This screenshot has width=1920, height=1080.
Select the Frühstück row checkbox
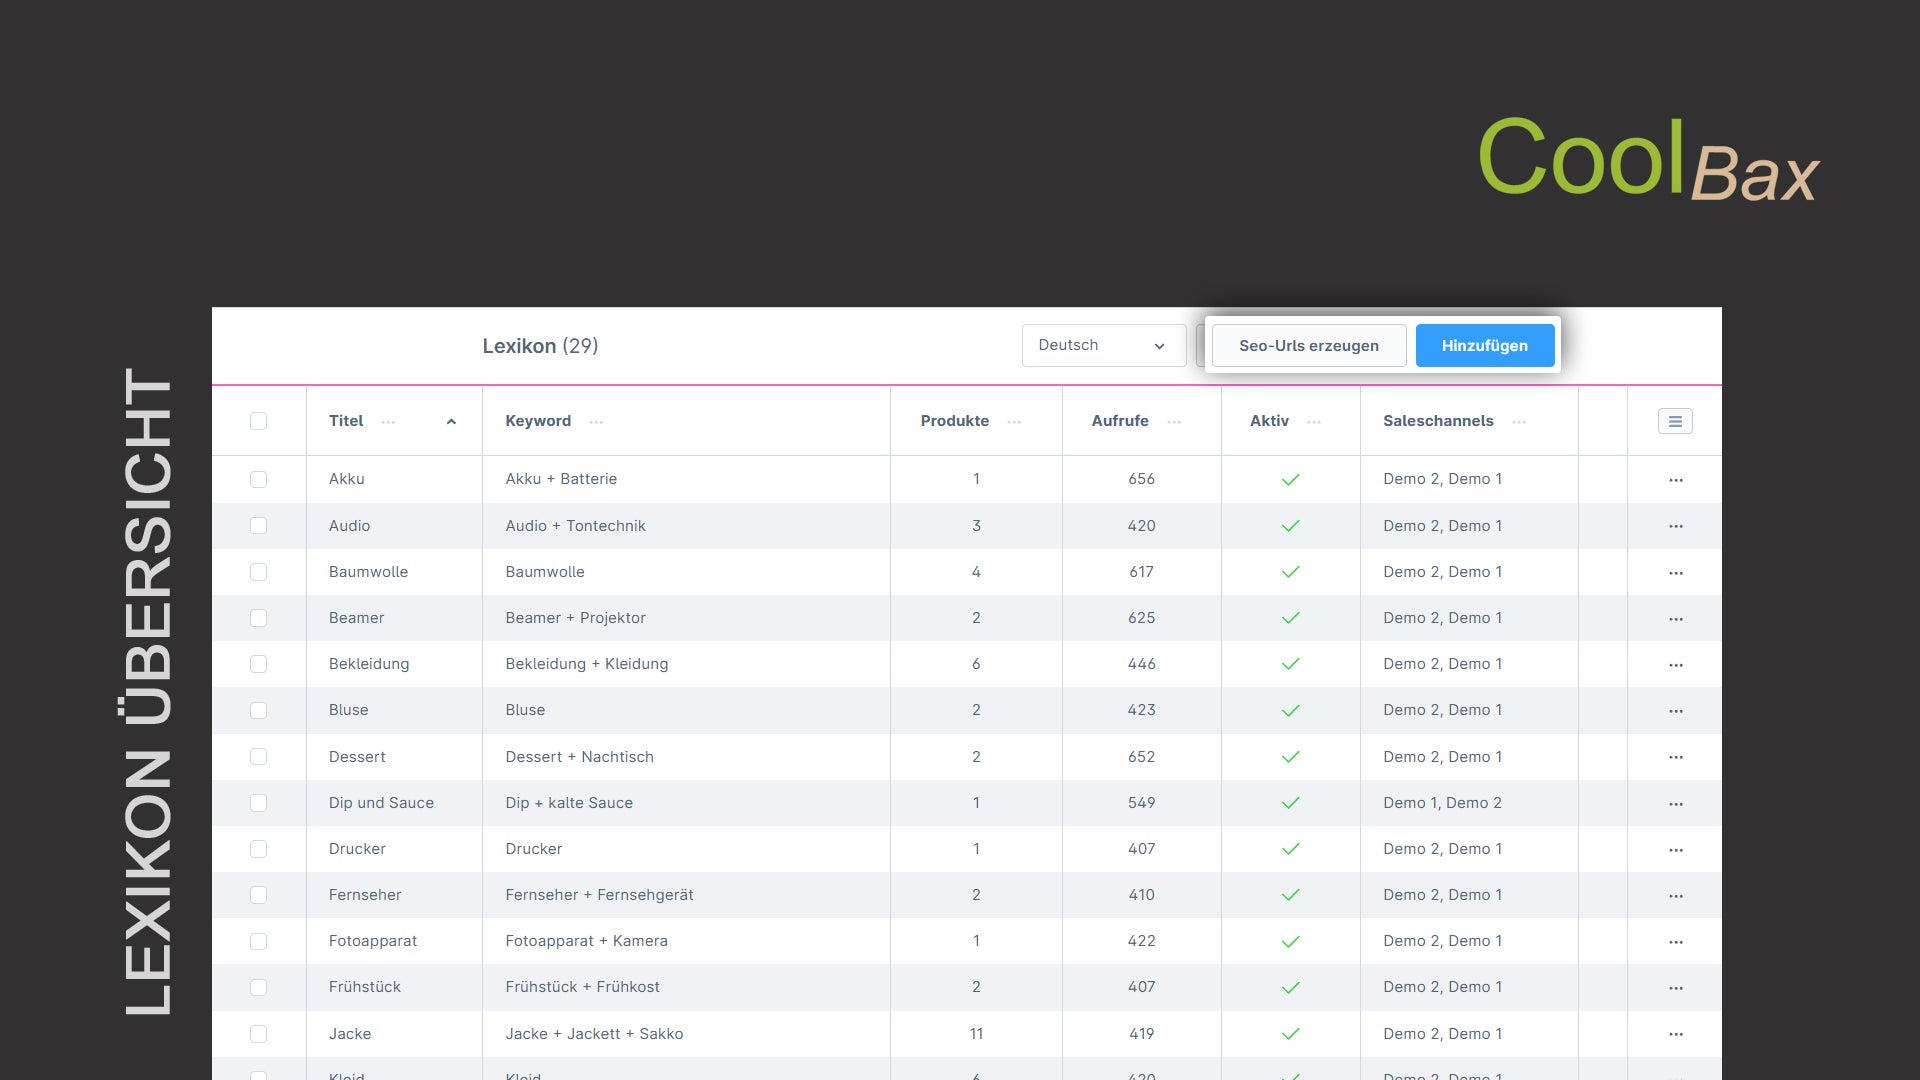point(258,987)
